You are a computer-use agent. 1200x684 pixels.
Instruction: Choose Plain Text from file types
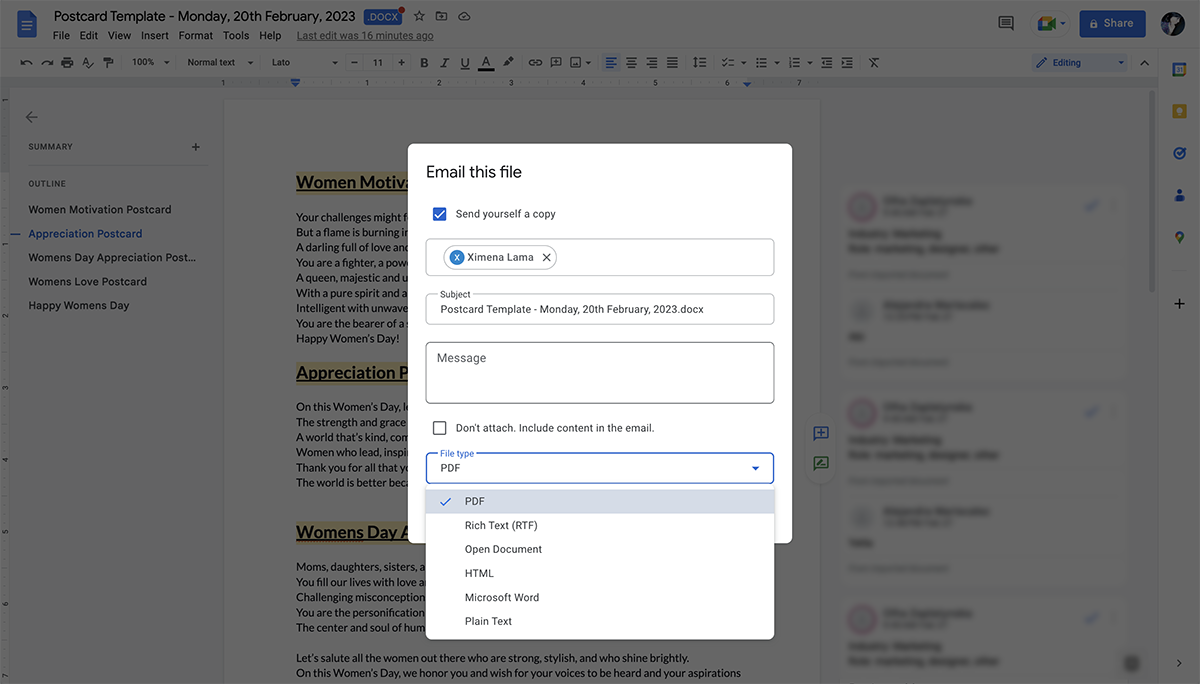coord(488,621)
